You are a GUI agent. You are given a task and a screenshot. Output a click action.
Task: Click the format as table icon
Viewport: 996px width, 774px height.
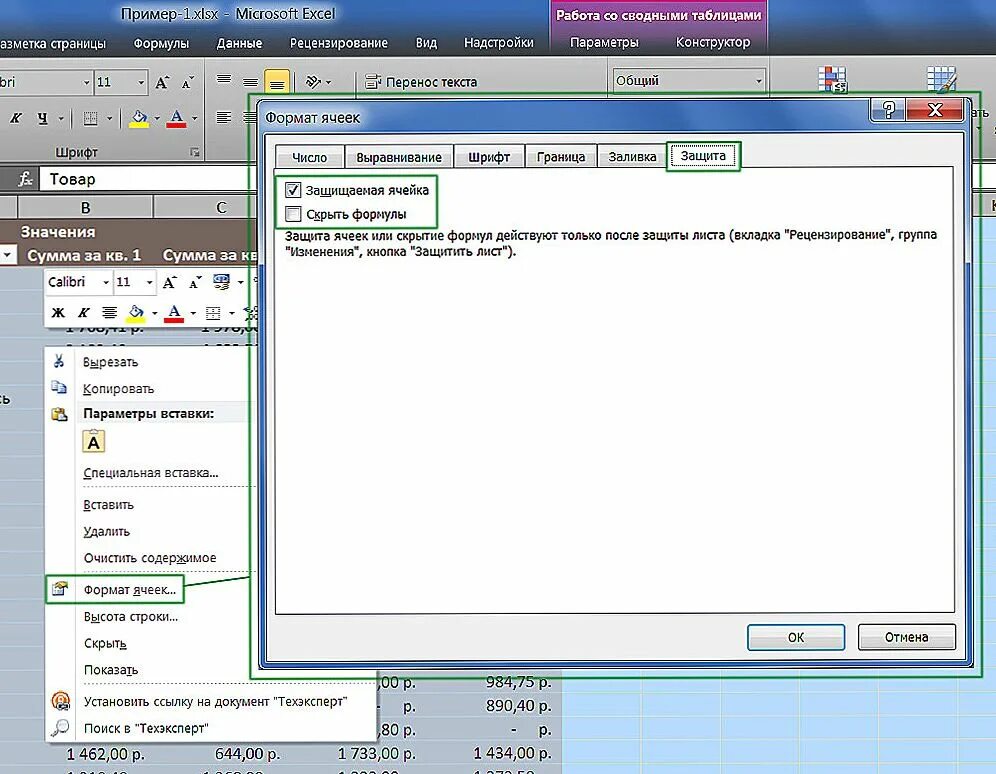(x=941, y=79)
